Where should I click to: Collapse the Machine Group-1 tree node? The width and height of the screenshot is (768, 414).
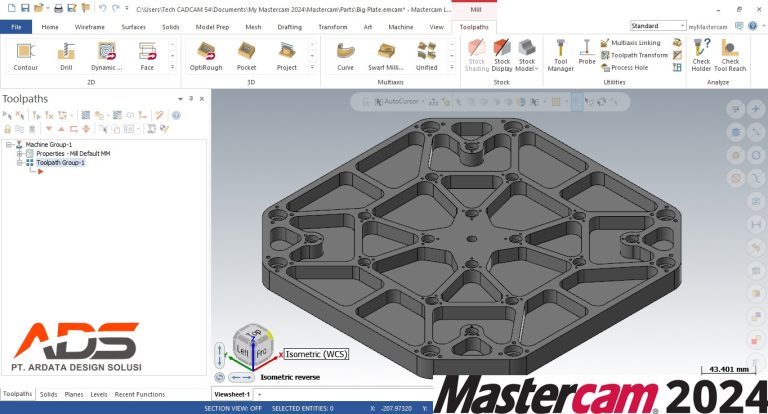[x=9, y=145]
